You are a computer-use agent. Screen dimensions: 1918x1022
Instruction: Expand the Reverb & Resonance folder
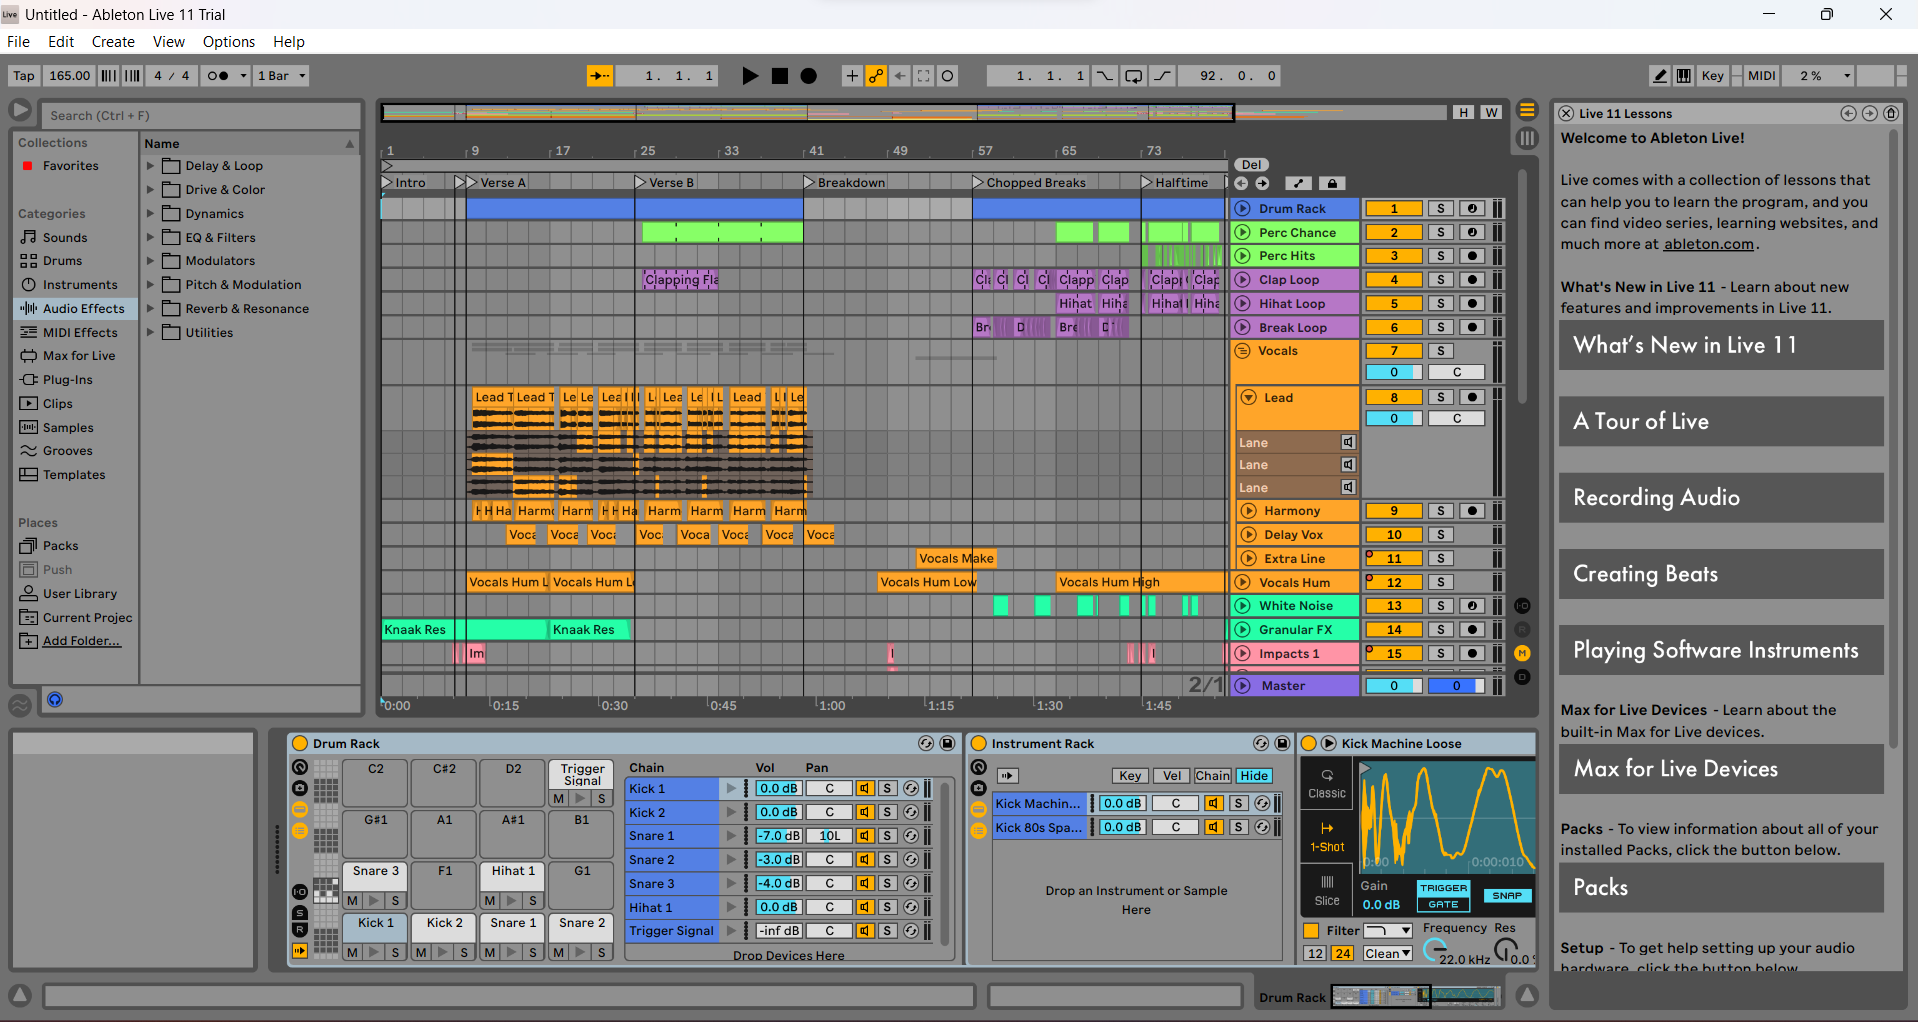[x=151, y=309]
